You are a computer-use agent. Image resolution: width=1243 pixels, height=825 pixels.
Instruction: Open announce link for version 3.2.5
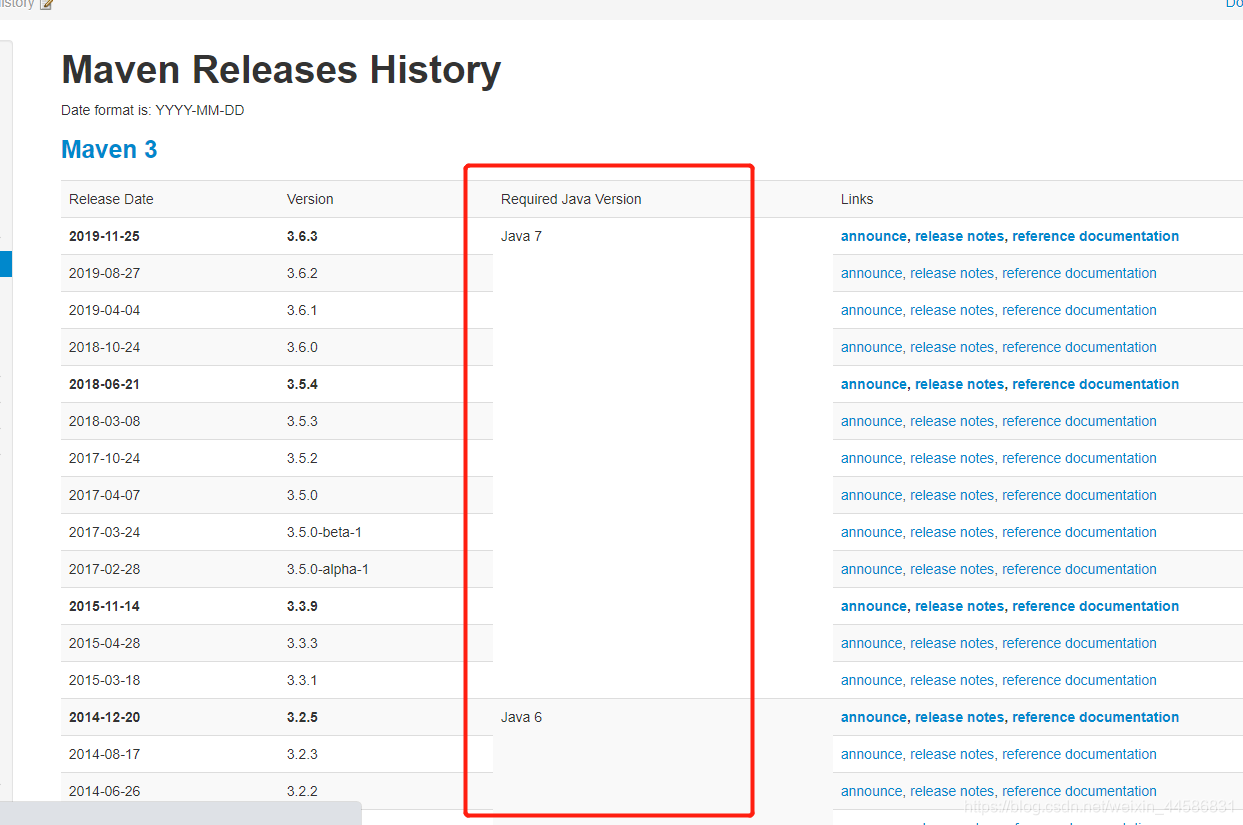coord(873,718)
